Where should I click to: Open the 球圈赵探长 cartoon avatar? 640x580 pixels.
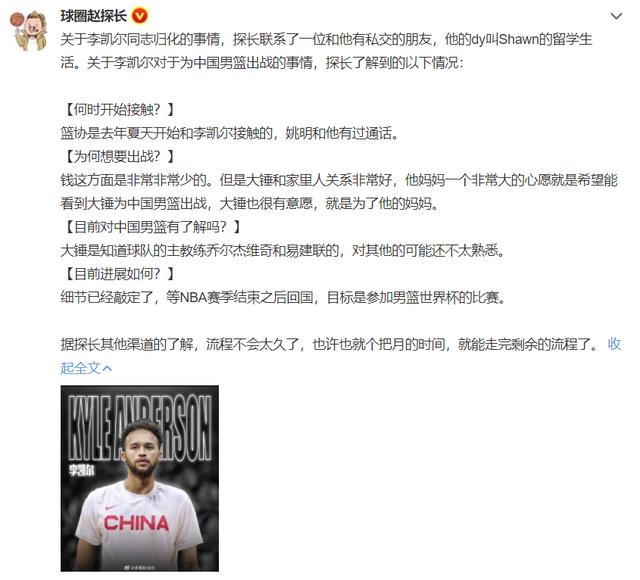point(29,31)
